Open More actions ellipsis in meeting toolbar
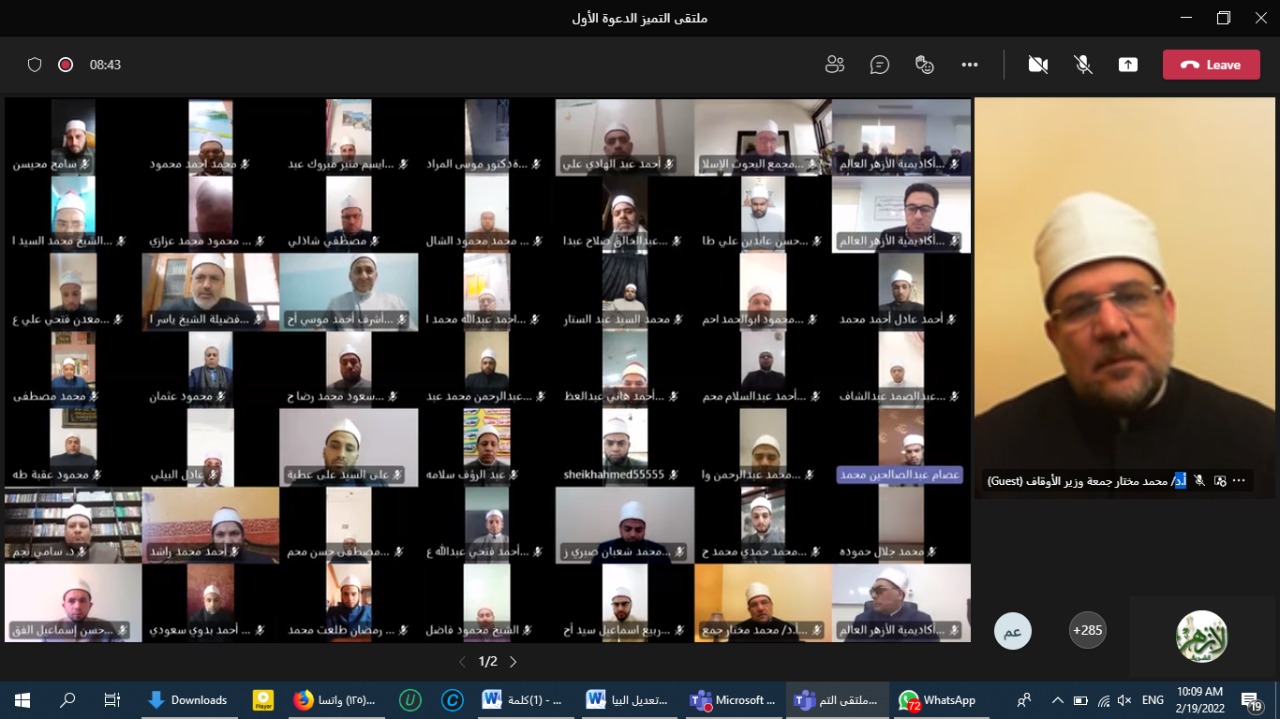 coord(969,65)
